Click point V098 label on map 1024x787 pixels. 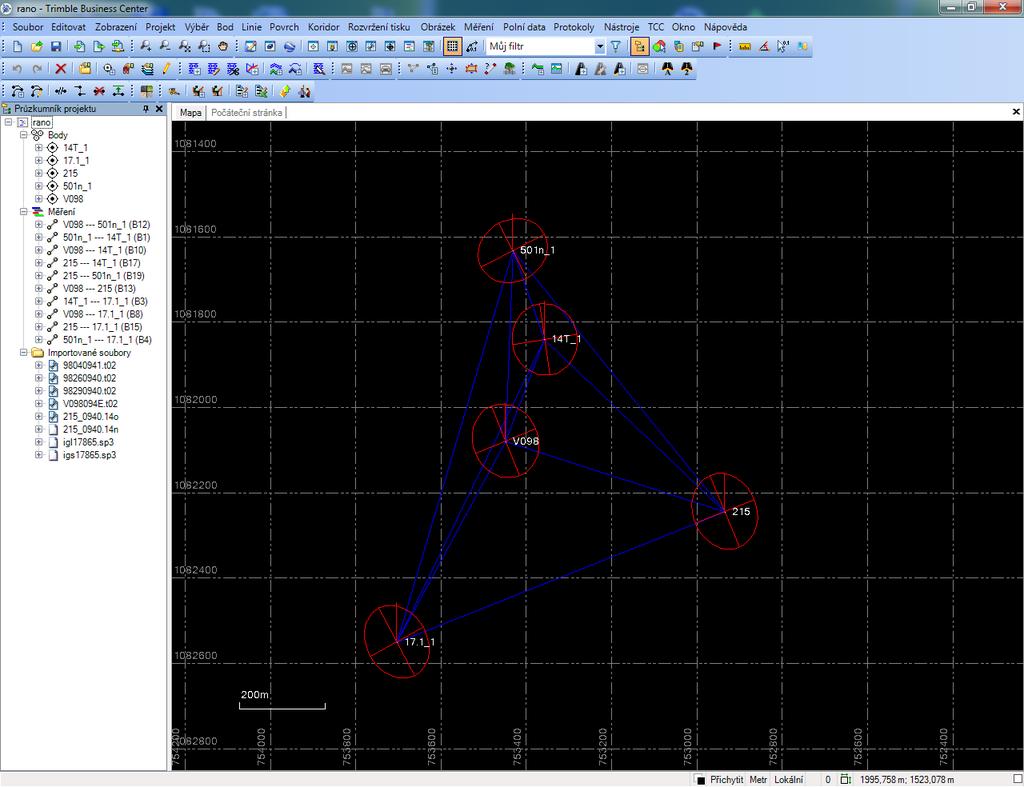(526, 442)
